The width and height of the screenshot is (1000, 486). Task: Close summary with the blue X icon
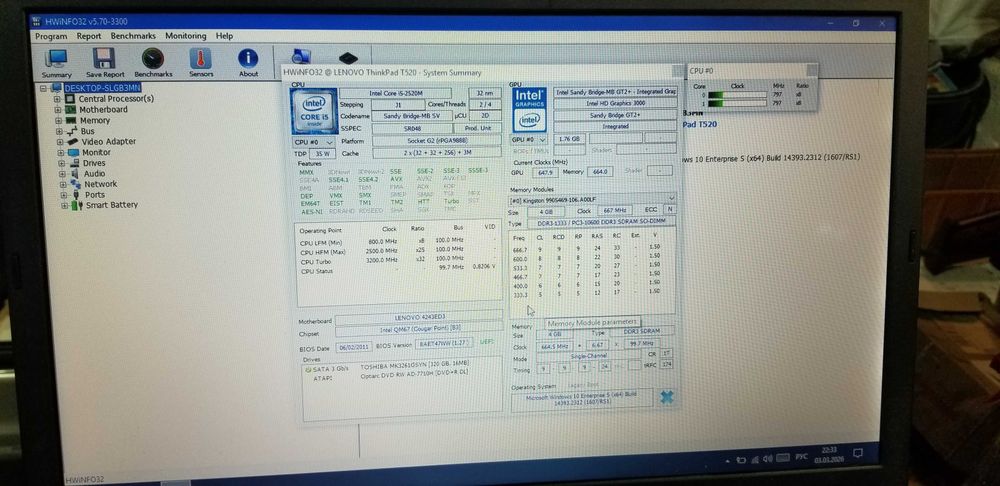click(666, 397)
